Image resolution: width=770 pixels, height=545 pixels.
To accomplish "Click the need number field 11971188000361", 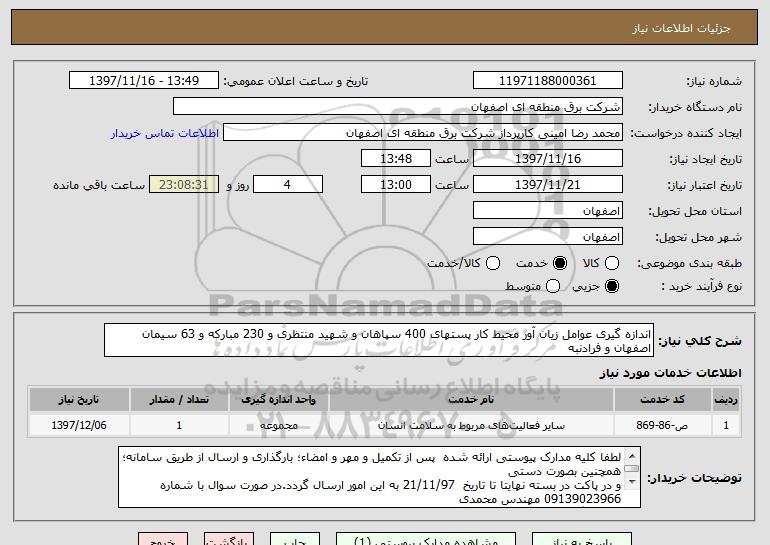I will (548, 81).
